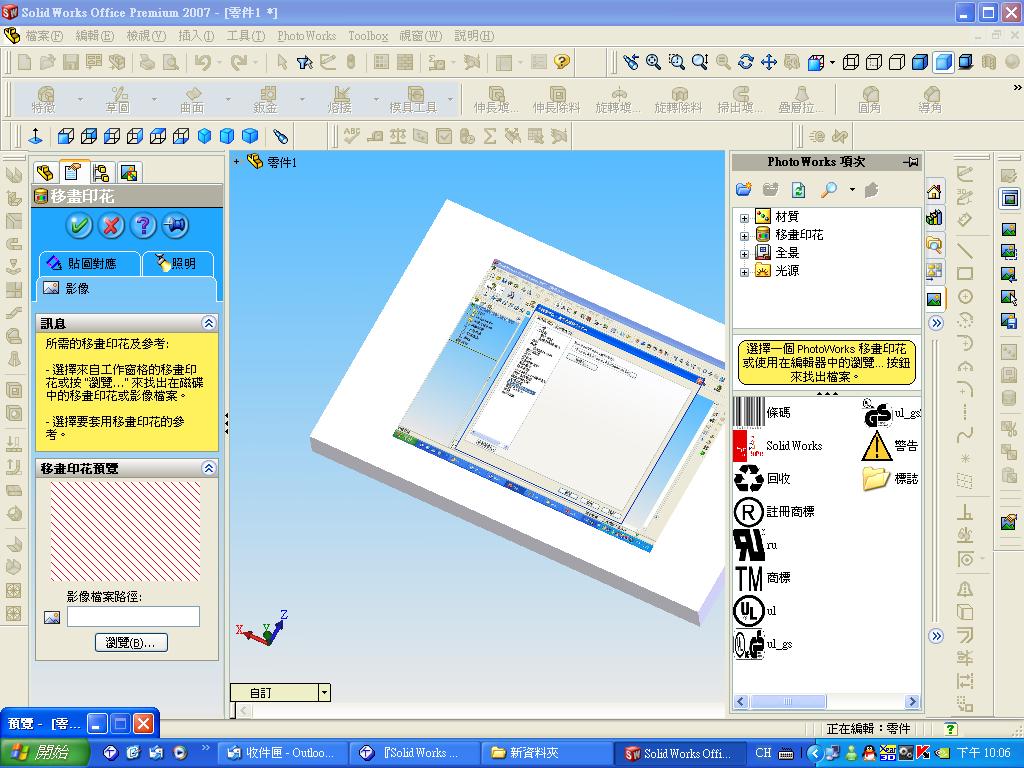Select the 警告 warning decal
This screenshot has width=1024, height=768.
pos(890,446)
